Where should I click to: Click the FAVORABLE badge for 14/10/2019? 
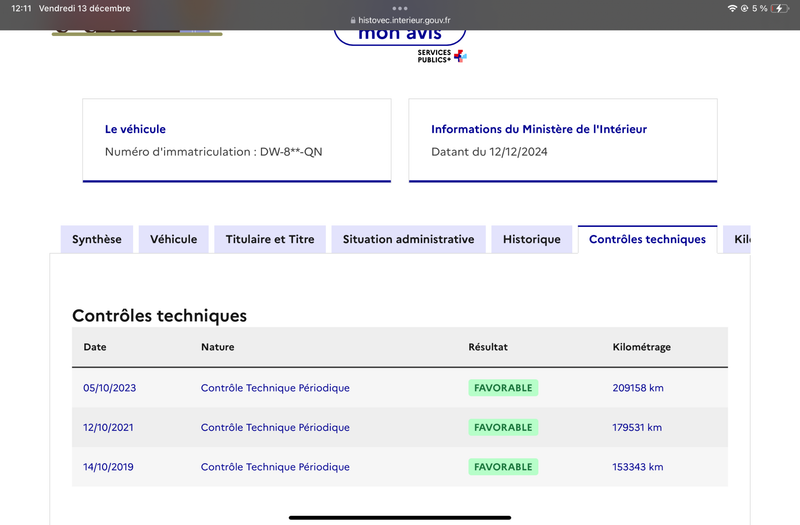pos(503,467)
